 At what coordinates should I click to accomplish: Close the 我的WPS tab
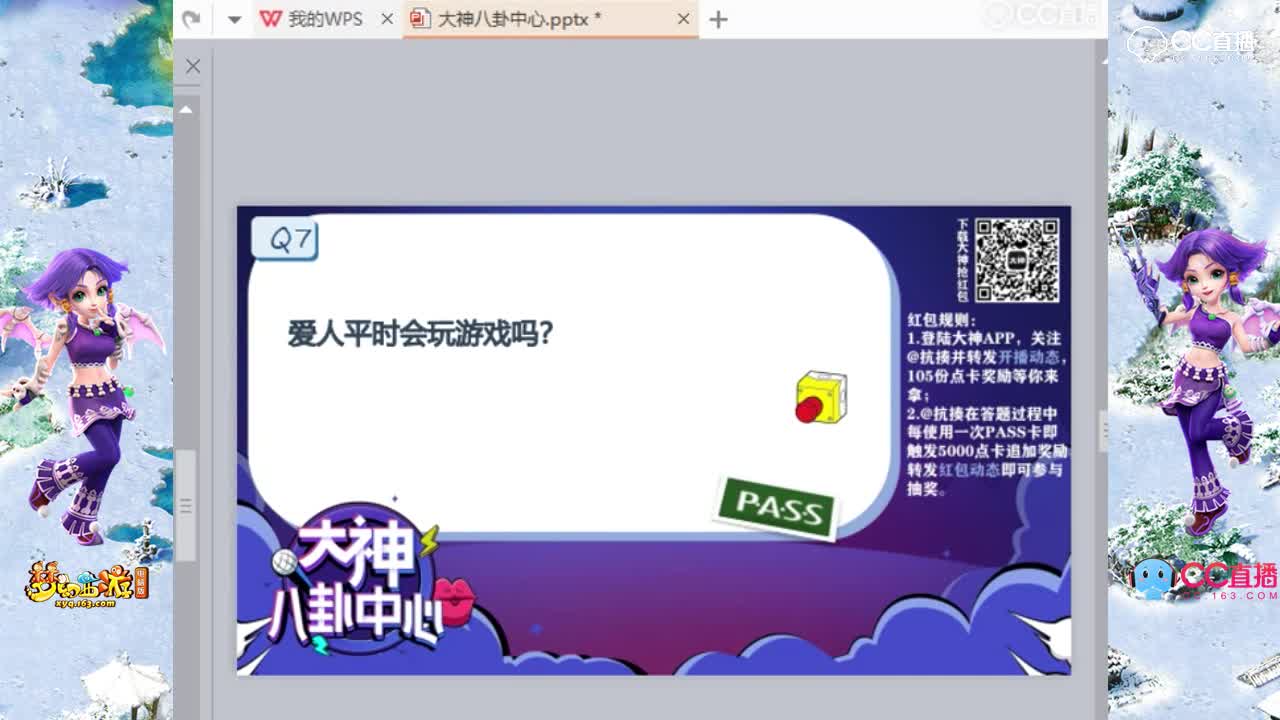387,19
